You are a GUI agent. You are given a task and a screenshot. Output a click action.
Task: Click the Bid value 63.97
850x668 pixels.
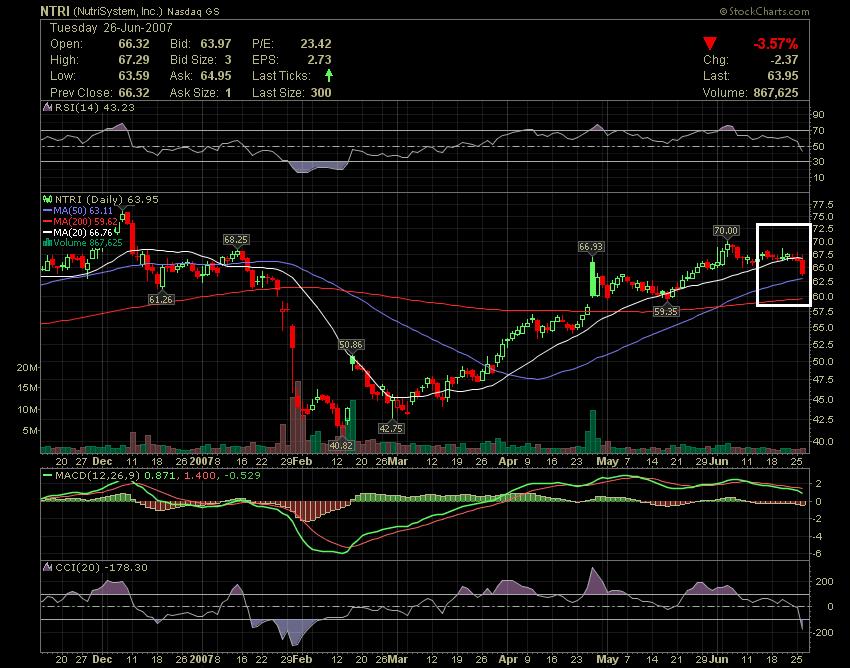(216, 44)
